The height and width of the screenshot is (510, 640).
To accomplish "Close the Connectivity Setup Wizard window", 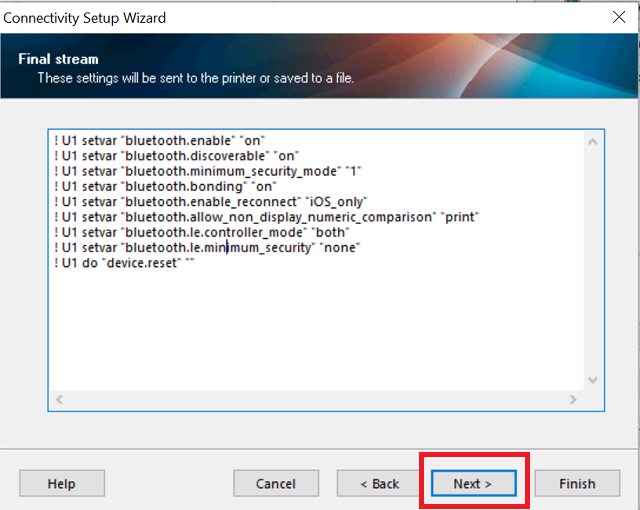I will [618, 17].
